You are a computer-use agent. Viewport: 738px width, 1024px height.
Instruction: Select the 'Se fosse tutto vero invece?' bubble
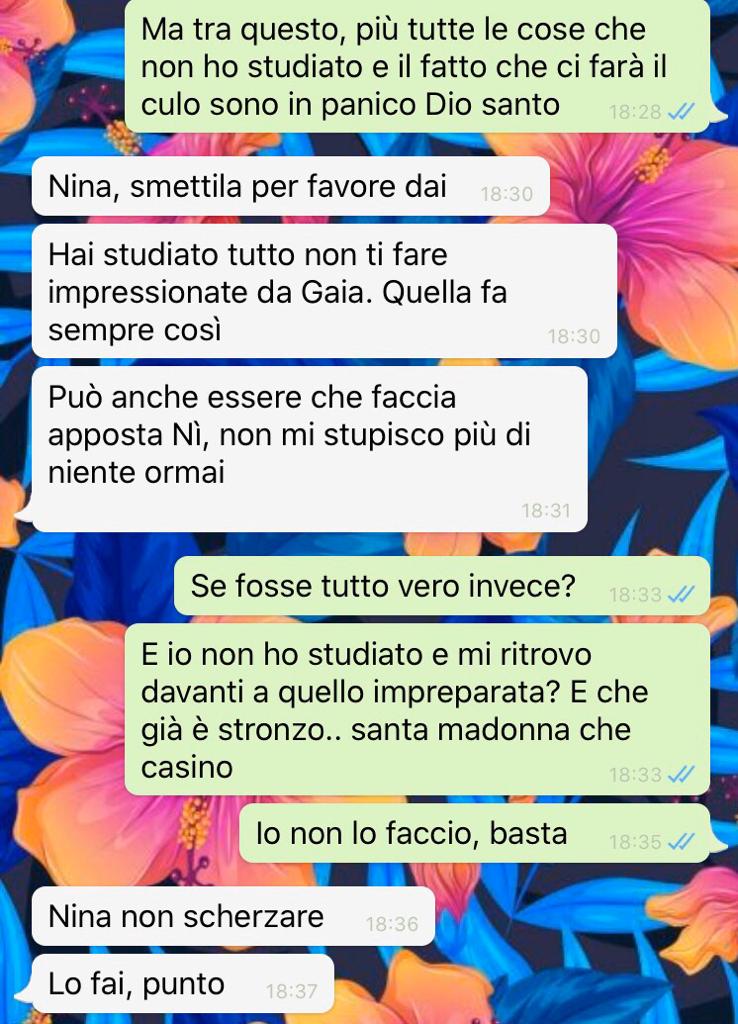(x=441, y=586)
